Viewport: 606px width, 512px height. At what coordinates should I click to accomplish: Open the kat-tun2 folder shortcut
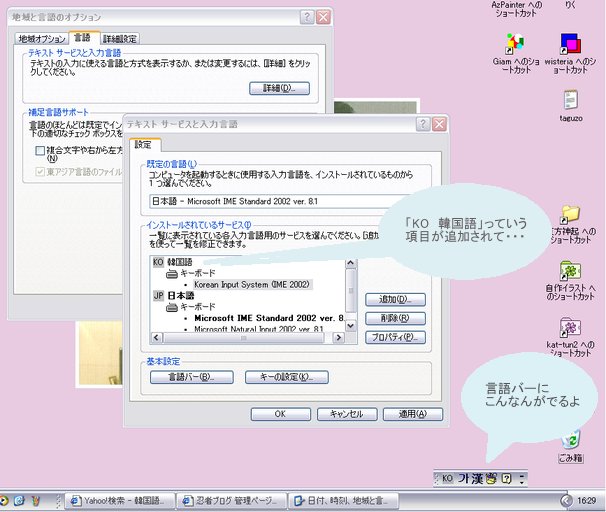pos(570,328)
